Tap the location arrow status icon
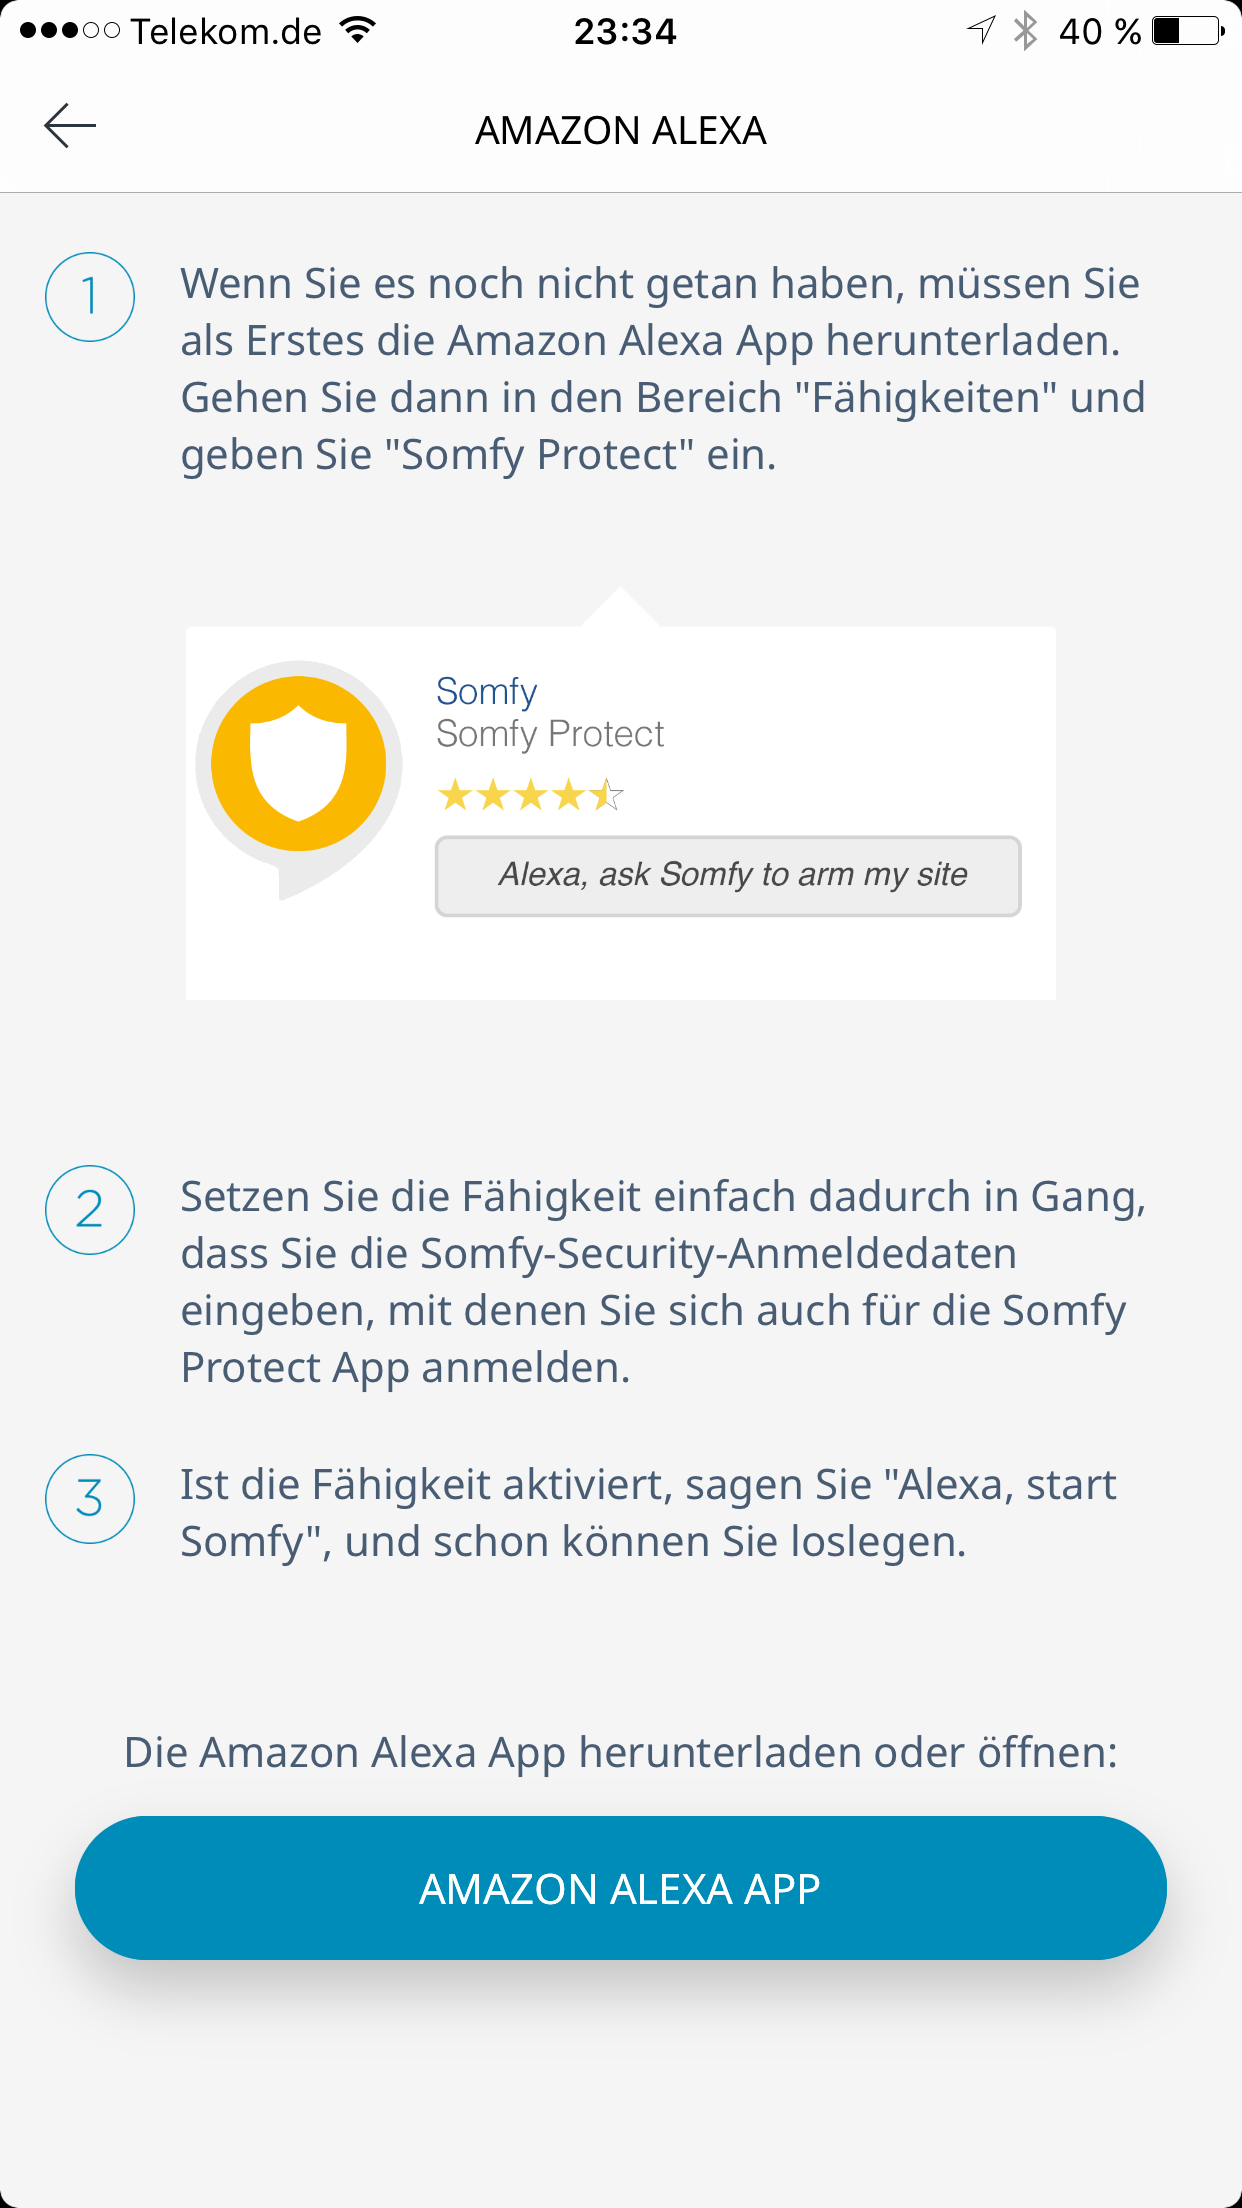This screenshot has width=1242, height=2208. click(981, 31)
